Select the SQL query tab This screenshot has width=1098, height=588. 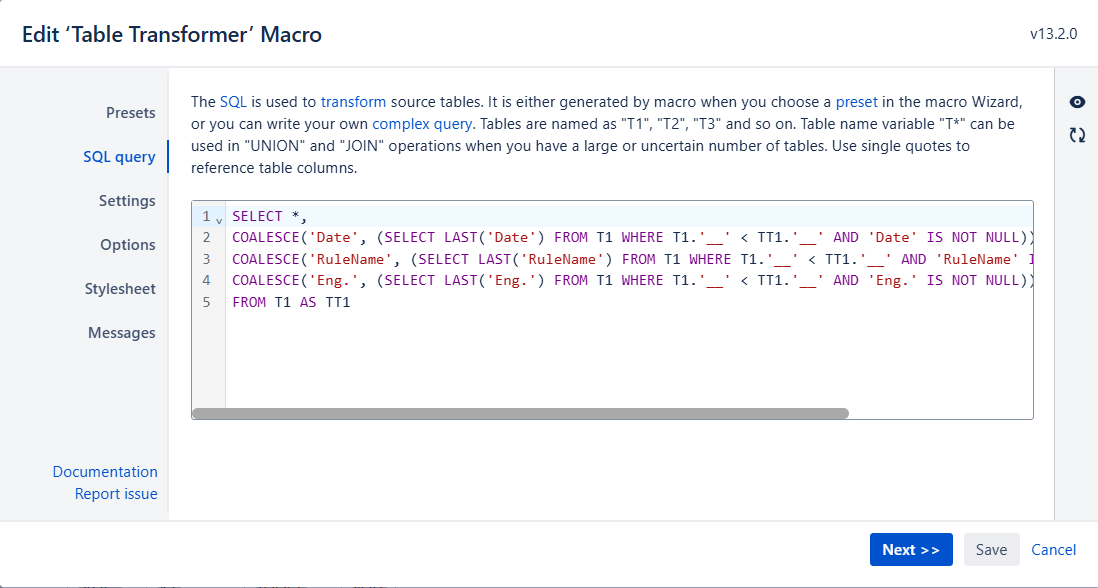[x=119, y=157]
